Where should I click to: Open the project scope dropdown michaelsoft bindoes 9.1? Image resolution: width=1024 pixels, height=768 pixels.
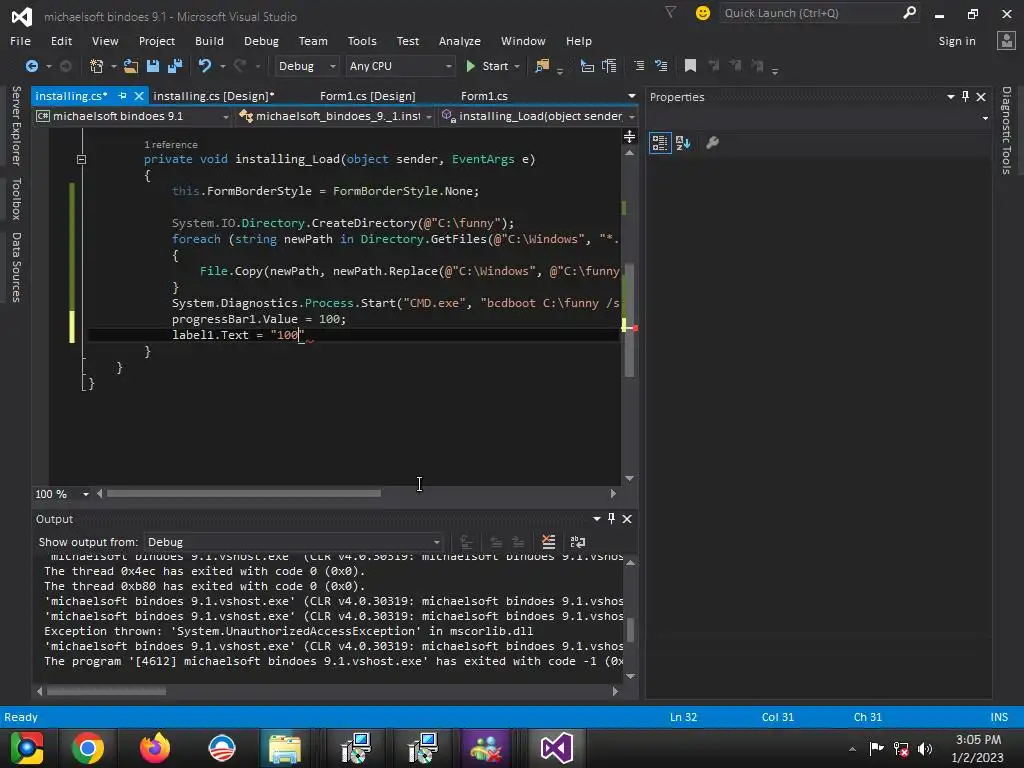click(x=133, y=116)
